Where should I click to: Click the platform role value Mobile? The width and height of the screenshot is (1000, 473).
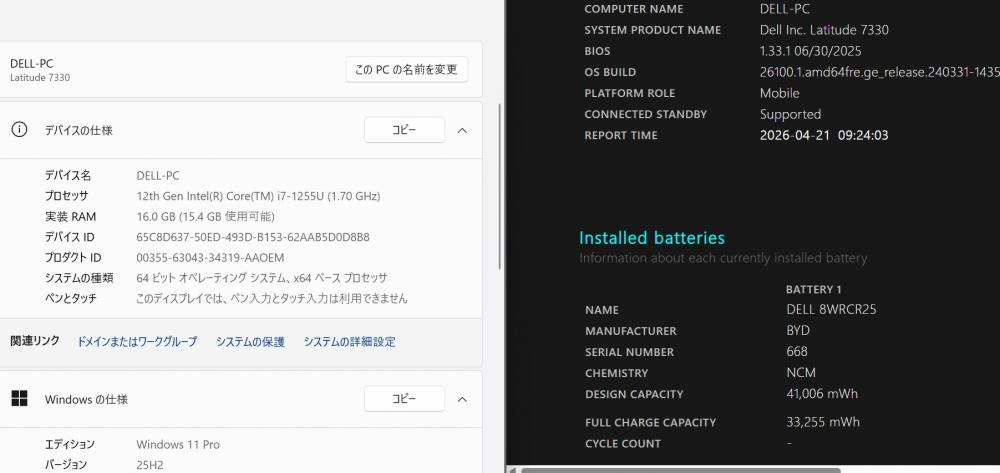(779, 93)
